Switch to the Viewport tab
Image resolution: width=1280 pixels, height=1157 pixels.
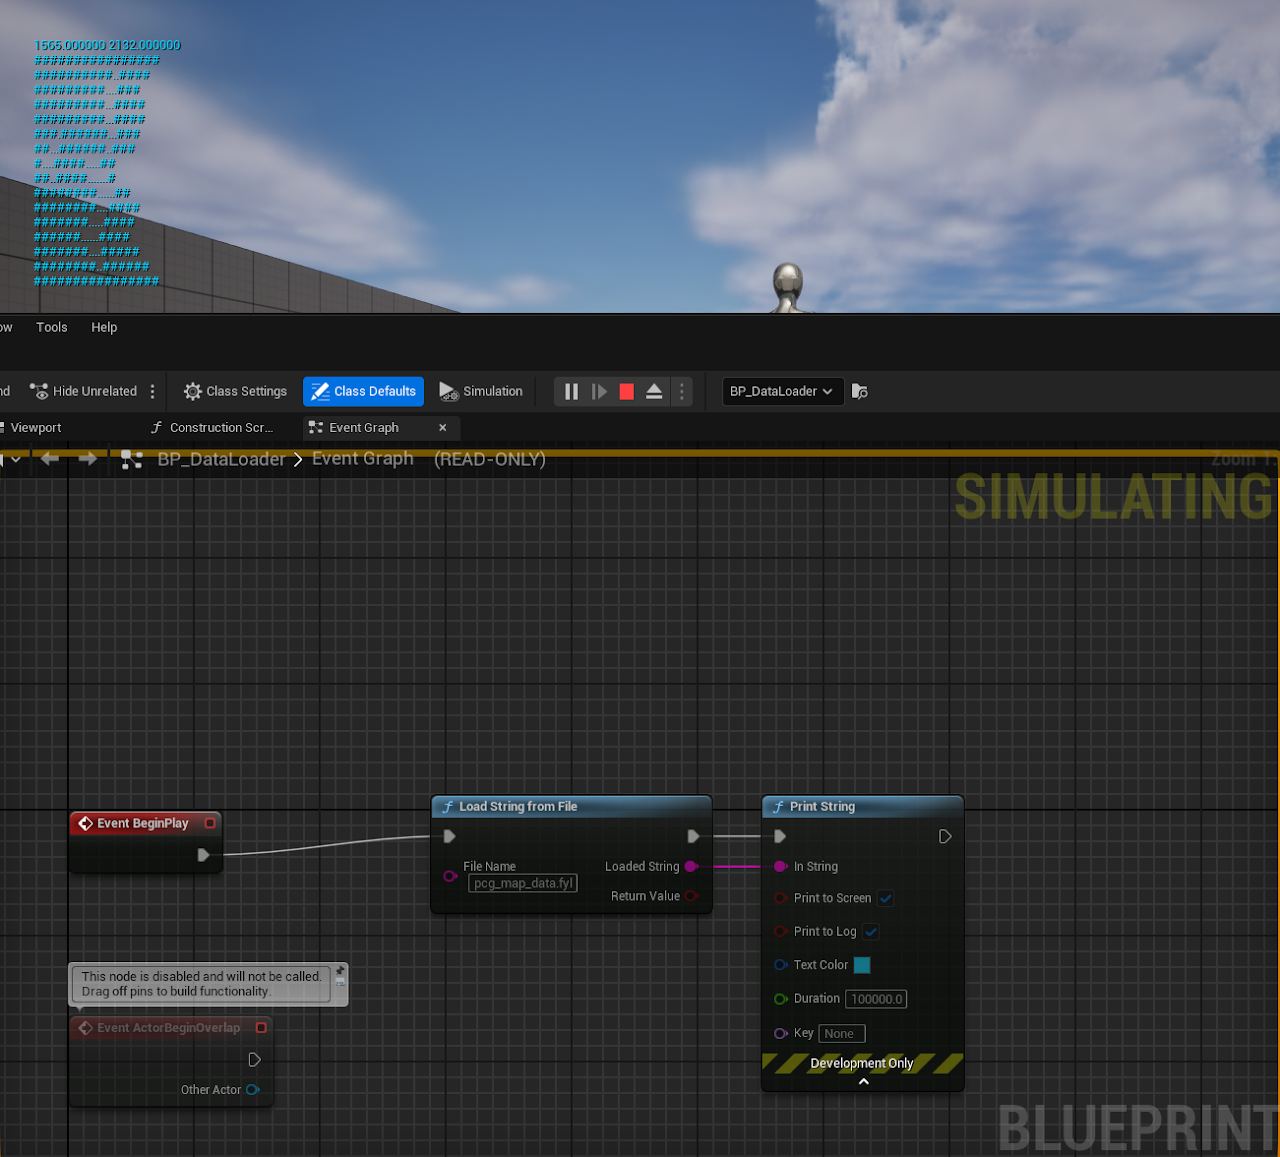[x=36, y=428]
